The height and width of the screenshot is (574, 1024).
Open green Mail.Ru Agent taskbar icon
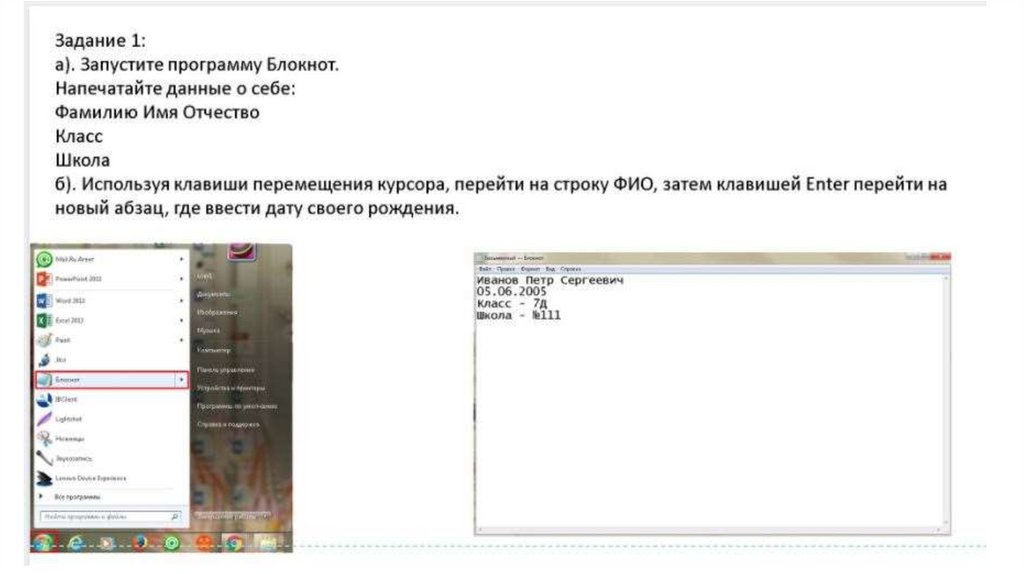tap(171, 543)
